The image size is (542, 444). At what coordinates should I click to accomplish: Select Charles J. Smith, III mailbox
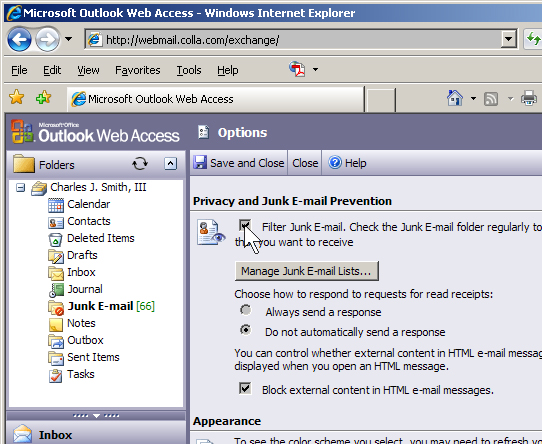pyautogui.click(x=98, y=187)
